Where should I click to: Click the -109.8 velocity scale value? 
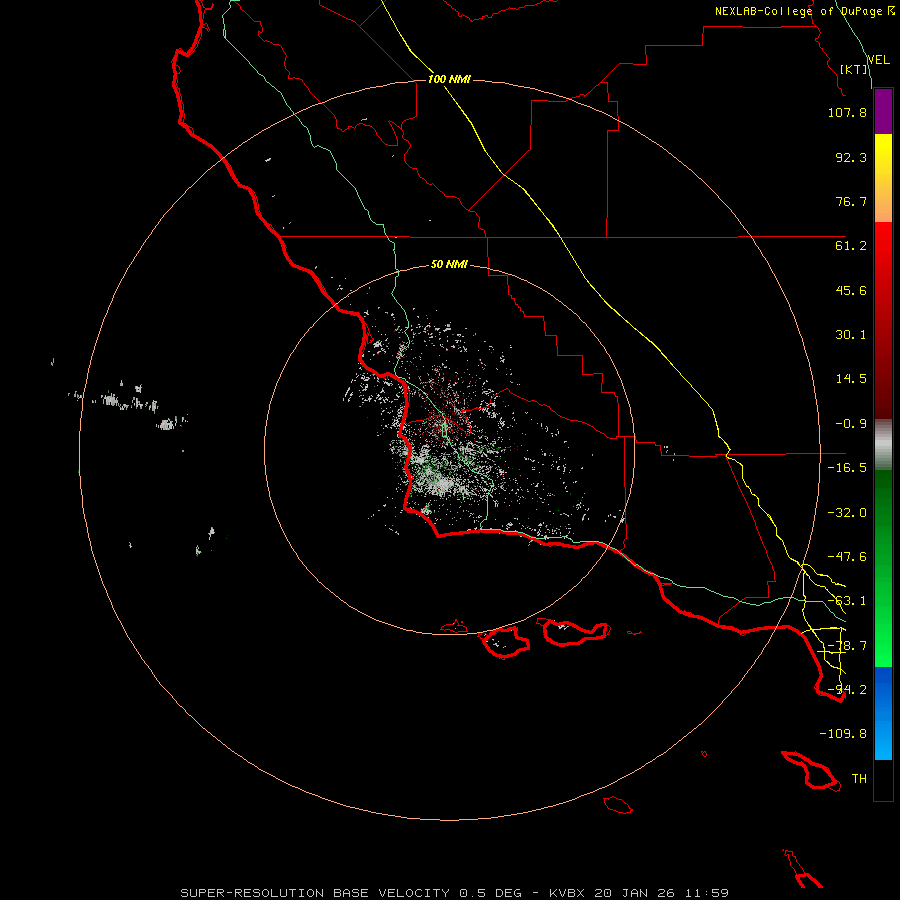pos(843,734)
